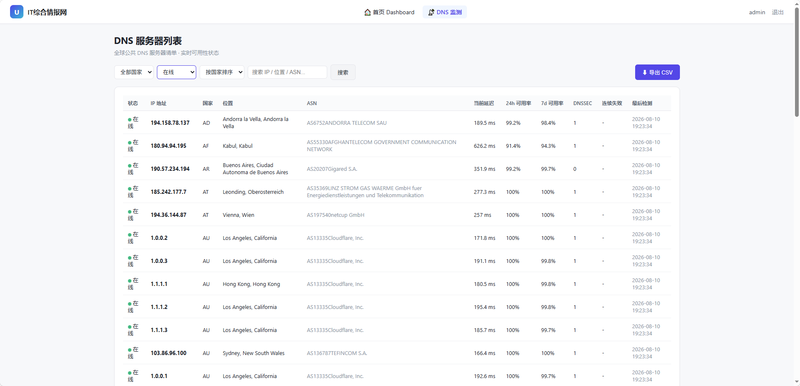Click the 最后检测 column header

pos(642,103)
